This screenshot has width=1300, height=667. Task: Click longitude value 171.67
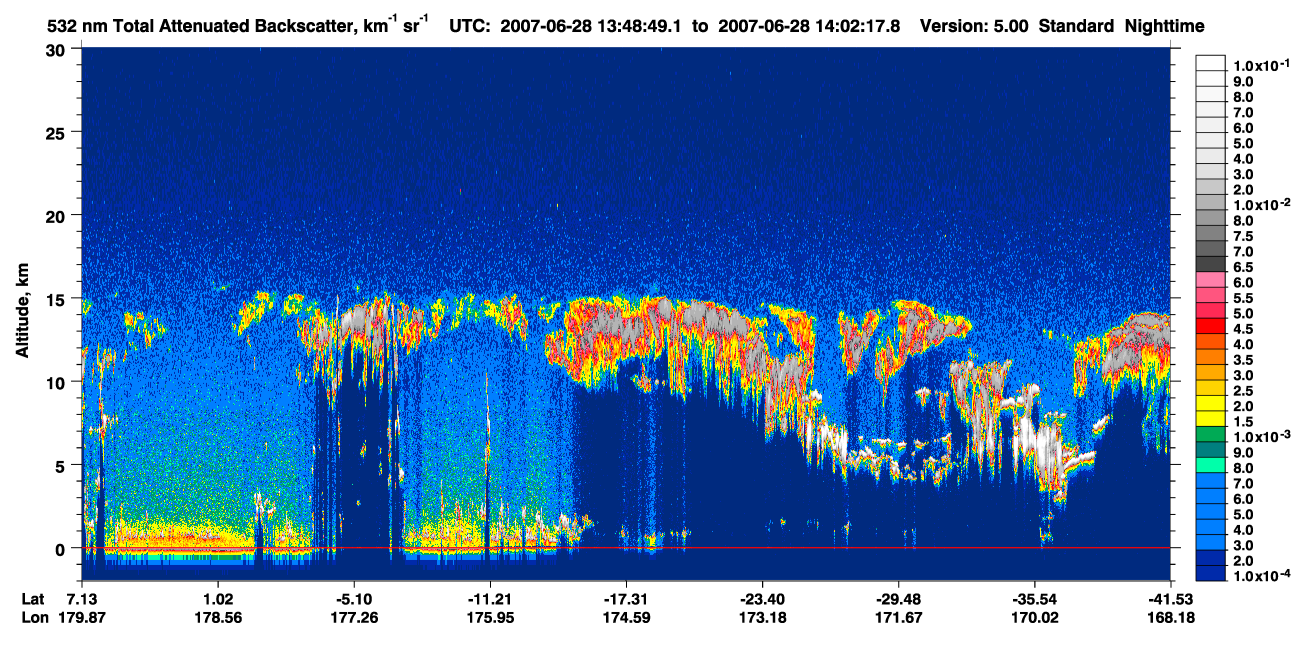coord(900,617)
